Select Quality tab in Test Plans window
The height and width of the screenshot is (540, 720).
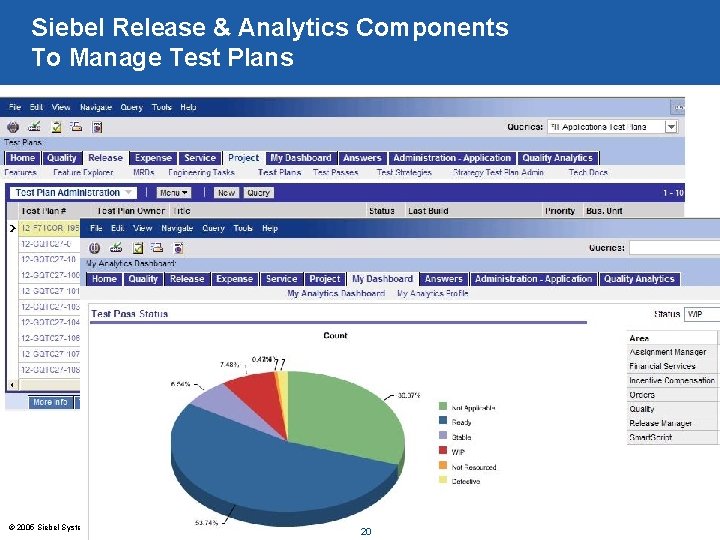tap(62, 158)
